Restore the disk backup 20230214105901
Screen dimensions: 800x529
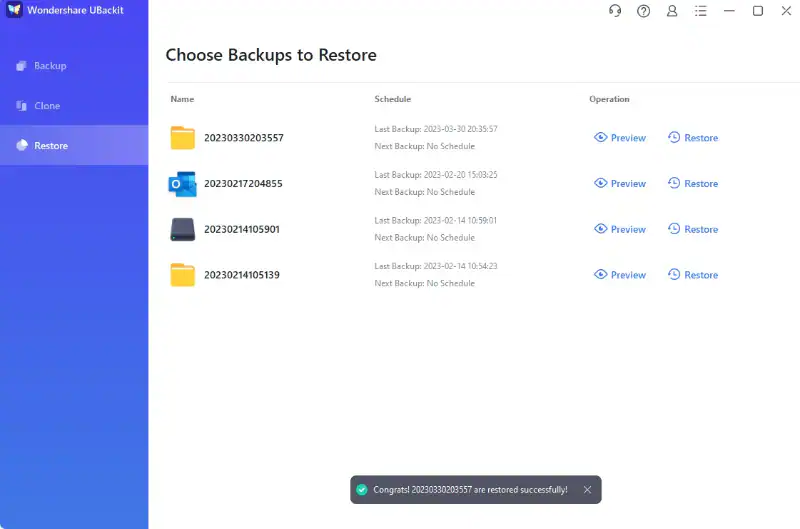[x=693, y=229]
